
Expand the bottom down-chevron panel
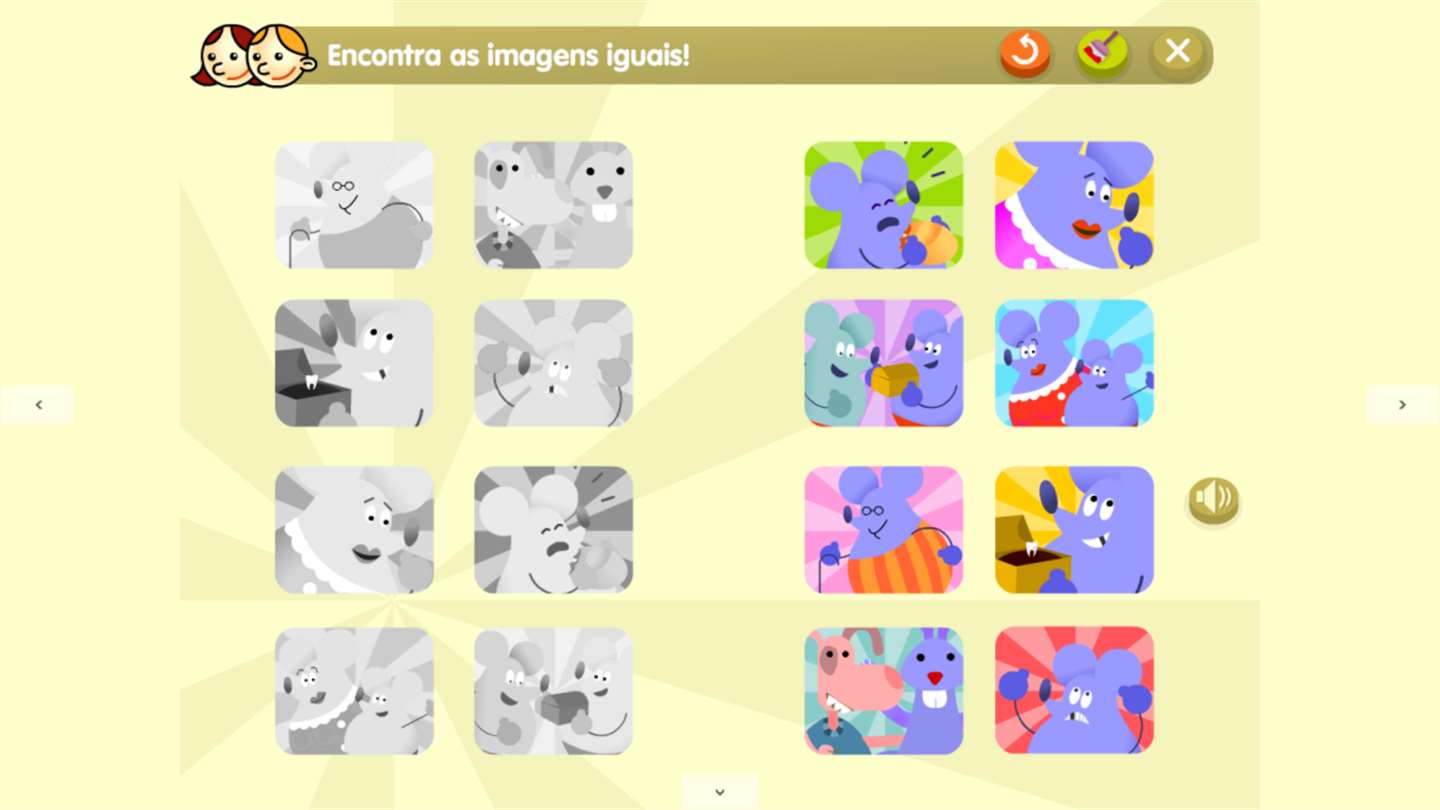point(719,792)
